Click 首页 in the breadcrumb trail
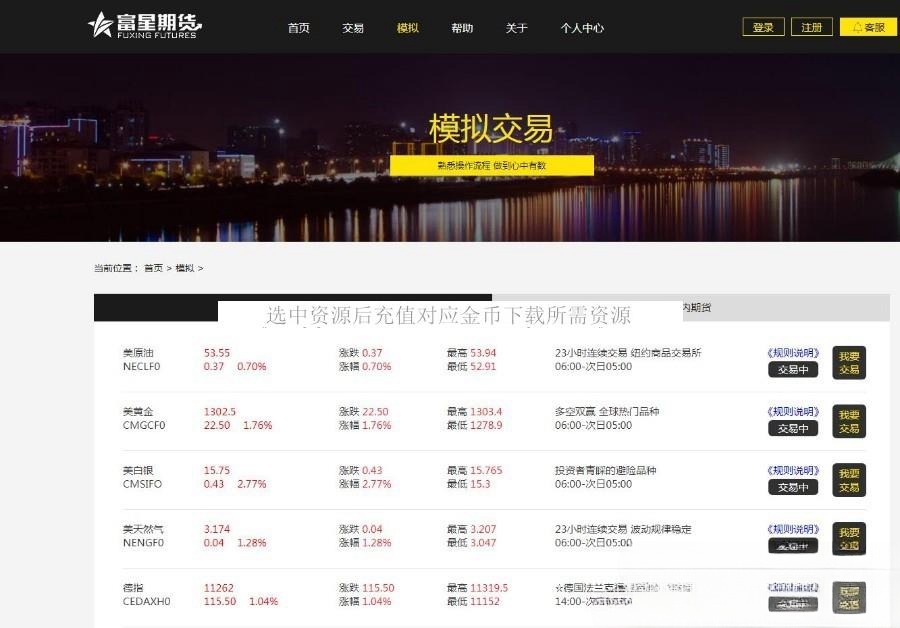This screenshot has height=628, width=900. [150, 269]
